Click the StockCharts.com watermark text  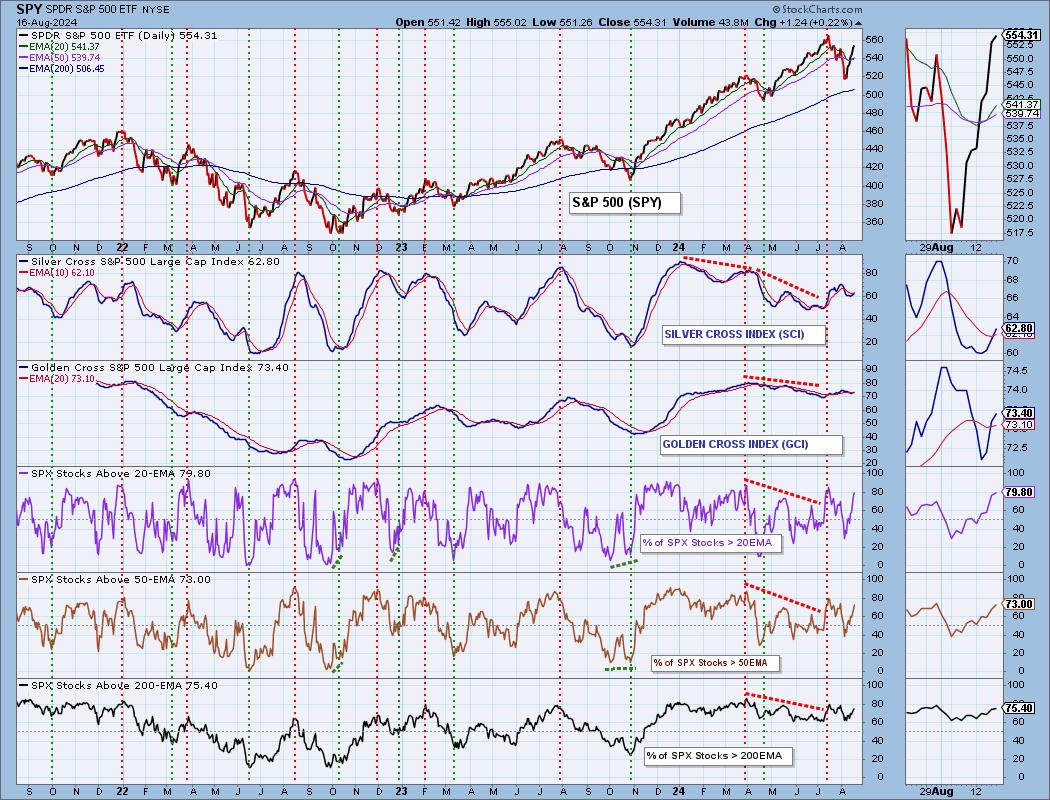click(x=817, y=9)
